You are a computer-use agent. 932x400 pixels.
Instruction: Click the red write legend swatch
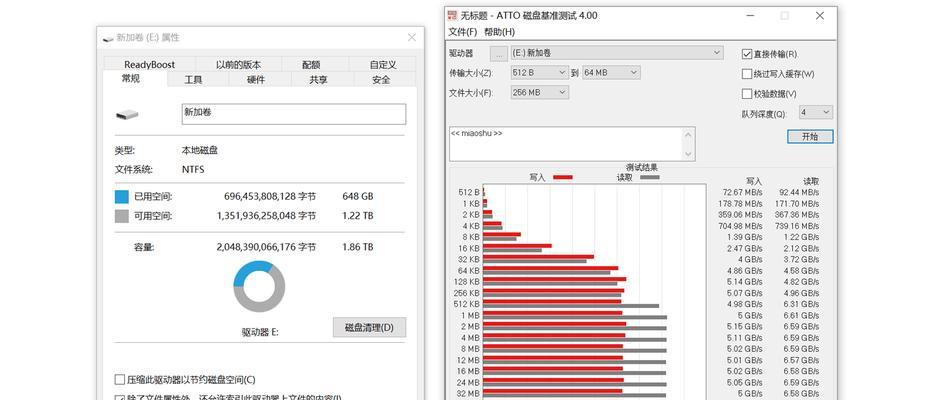point(562,177)
